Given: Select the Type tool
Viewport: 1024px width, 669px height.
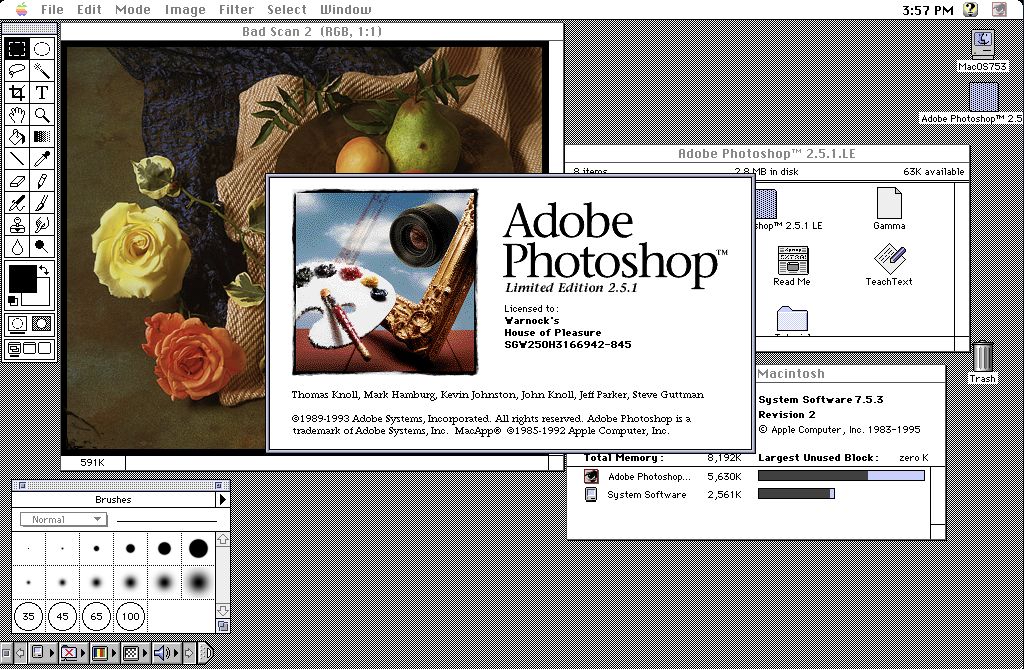Looking at the screenshot, I should pos(42,93).
